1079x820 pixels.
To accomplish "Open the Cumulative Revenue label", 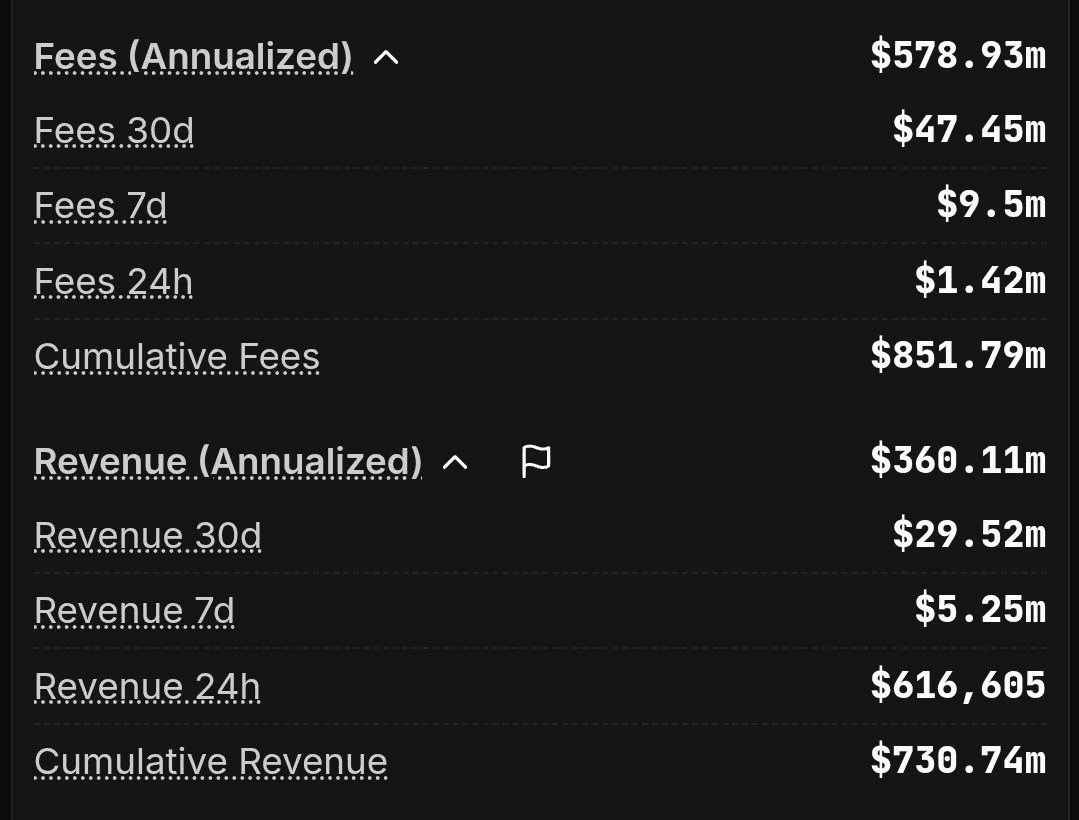I will click(x=211, y=761).
